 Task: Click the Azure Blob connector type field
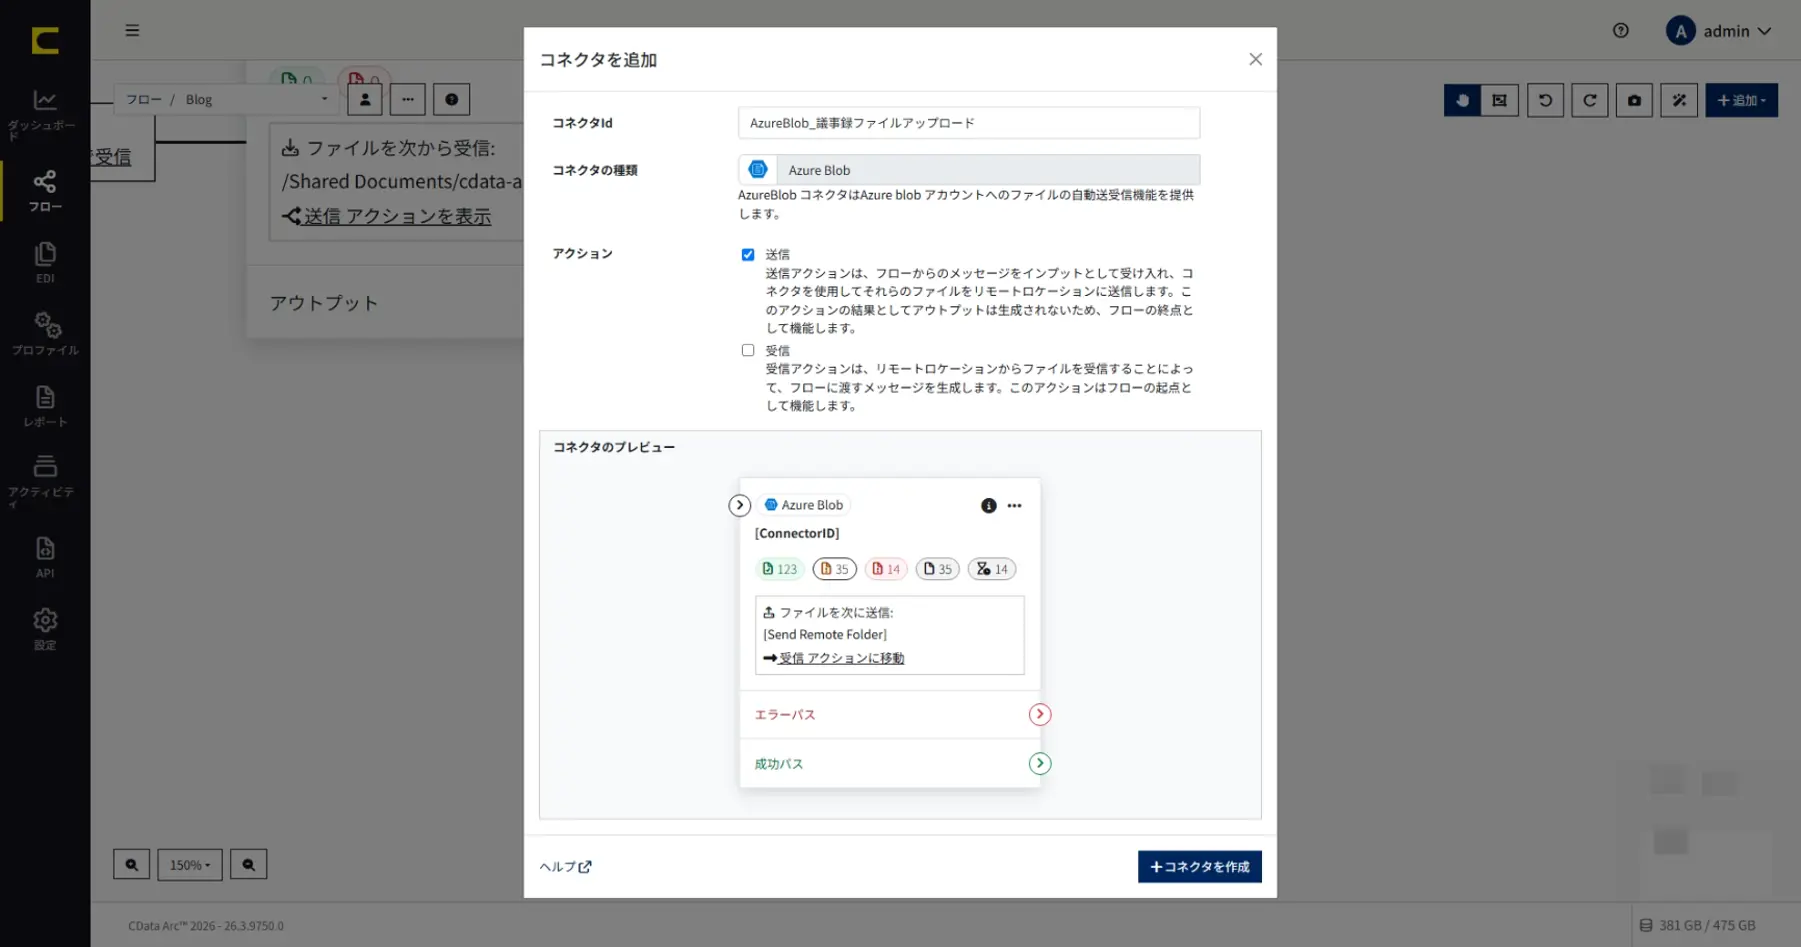point(968,170)
